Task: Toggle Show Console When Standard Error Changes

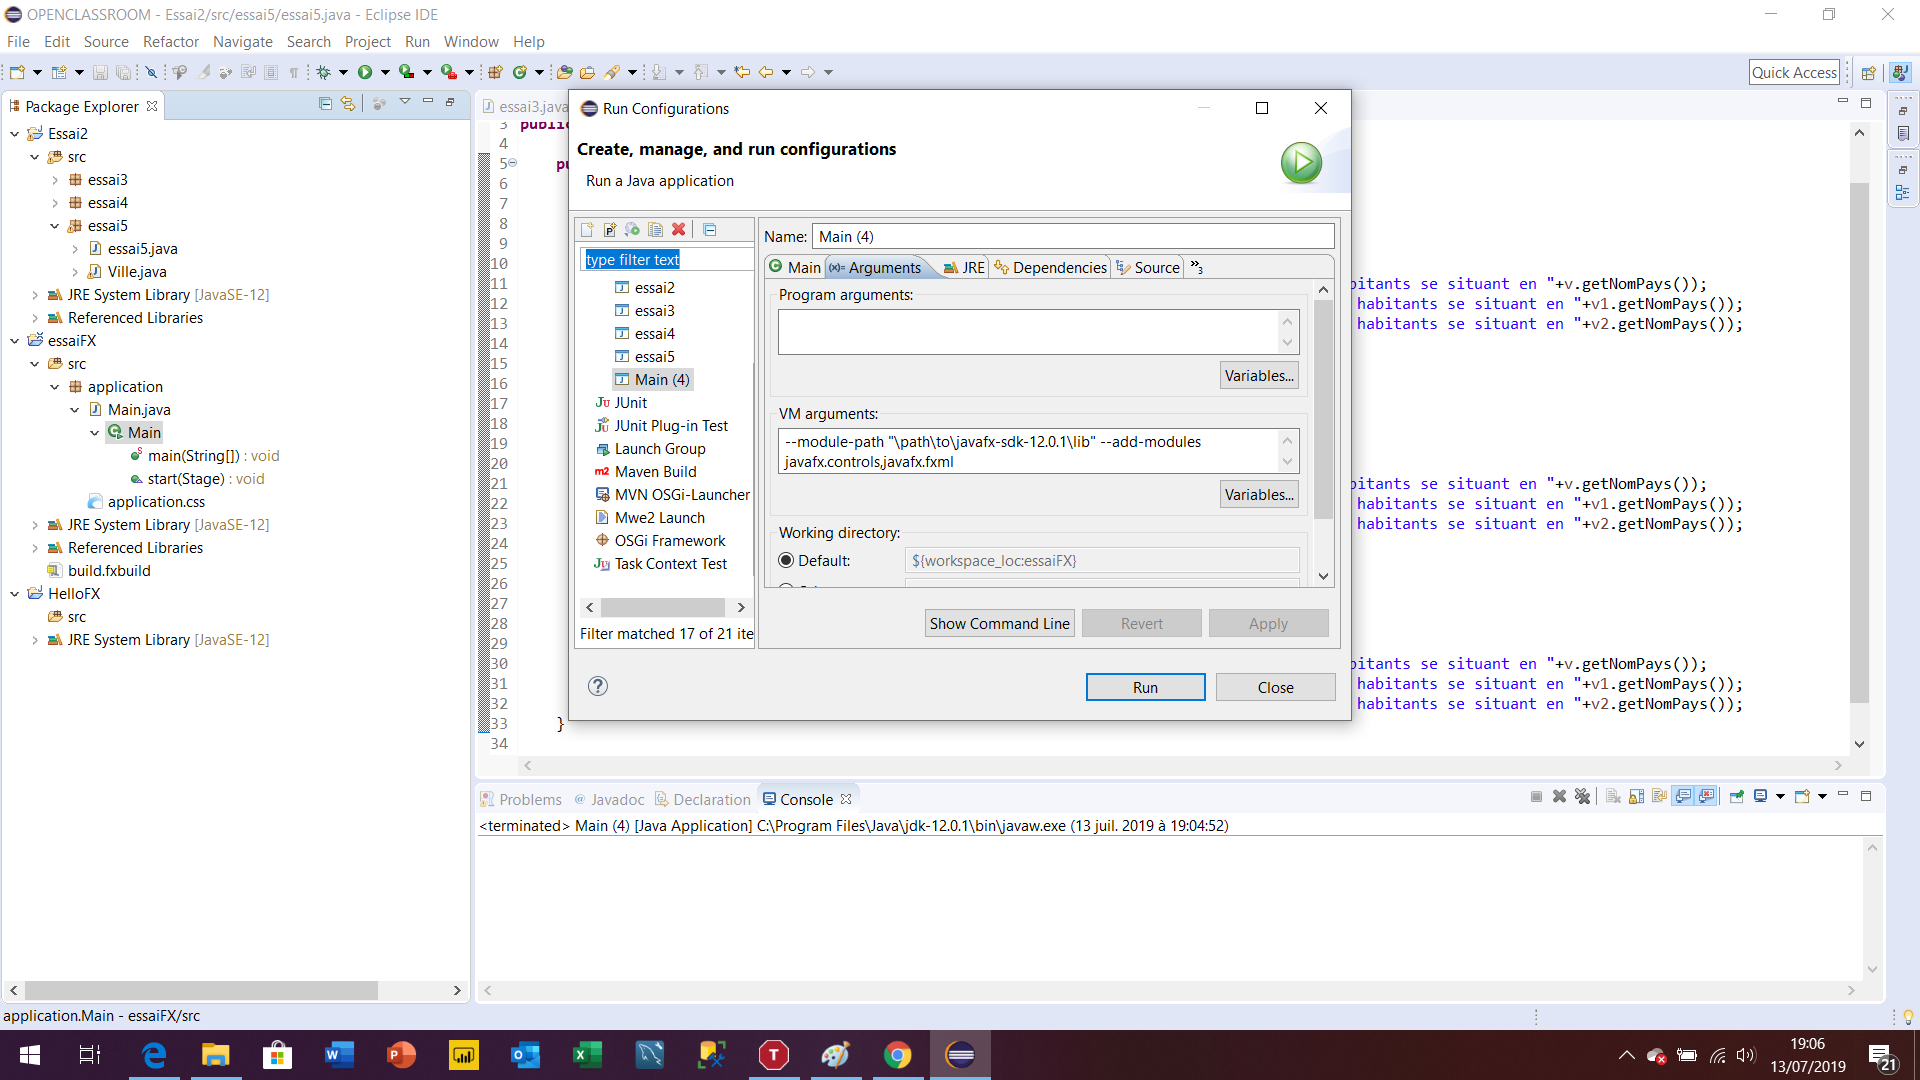Action: [1707, 797]
